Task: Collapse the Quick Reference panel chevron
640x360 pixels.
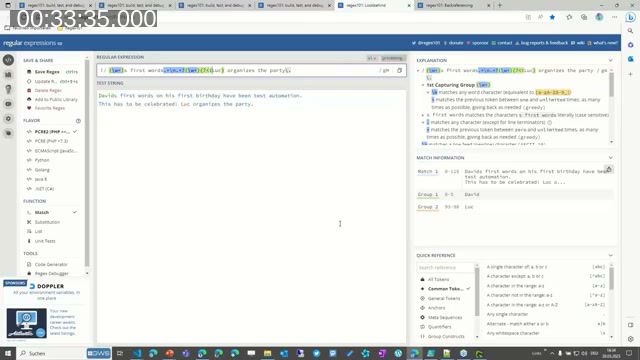Action: 610,256
